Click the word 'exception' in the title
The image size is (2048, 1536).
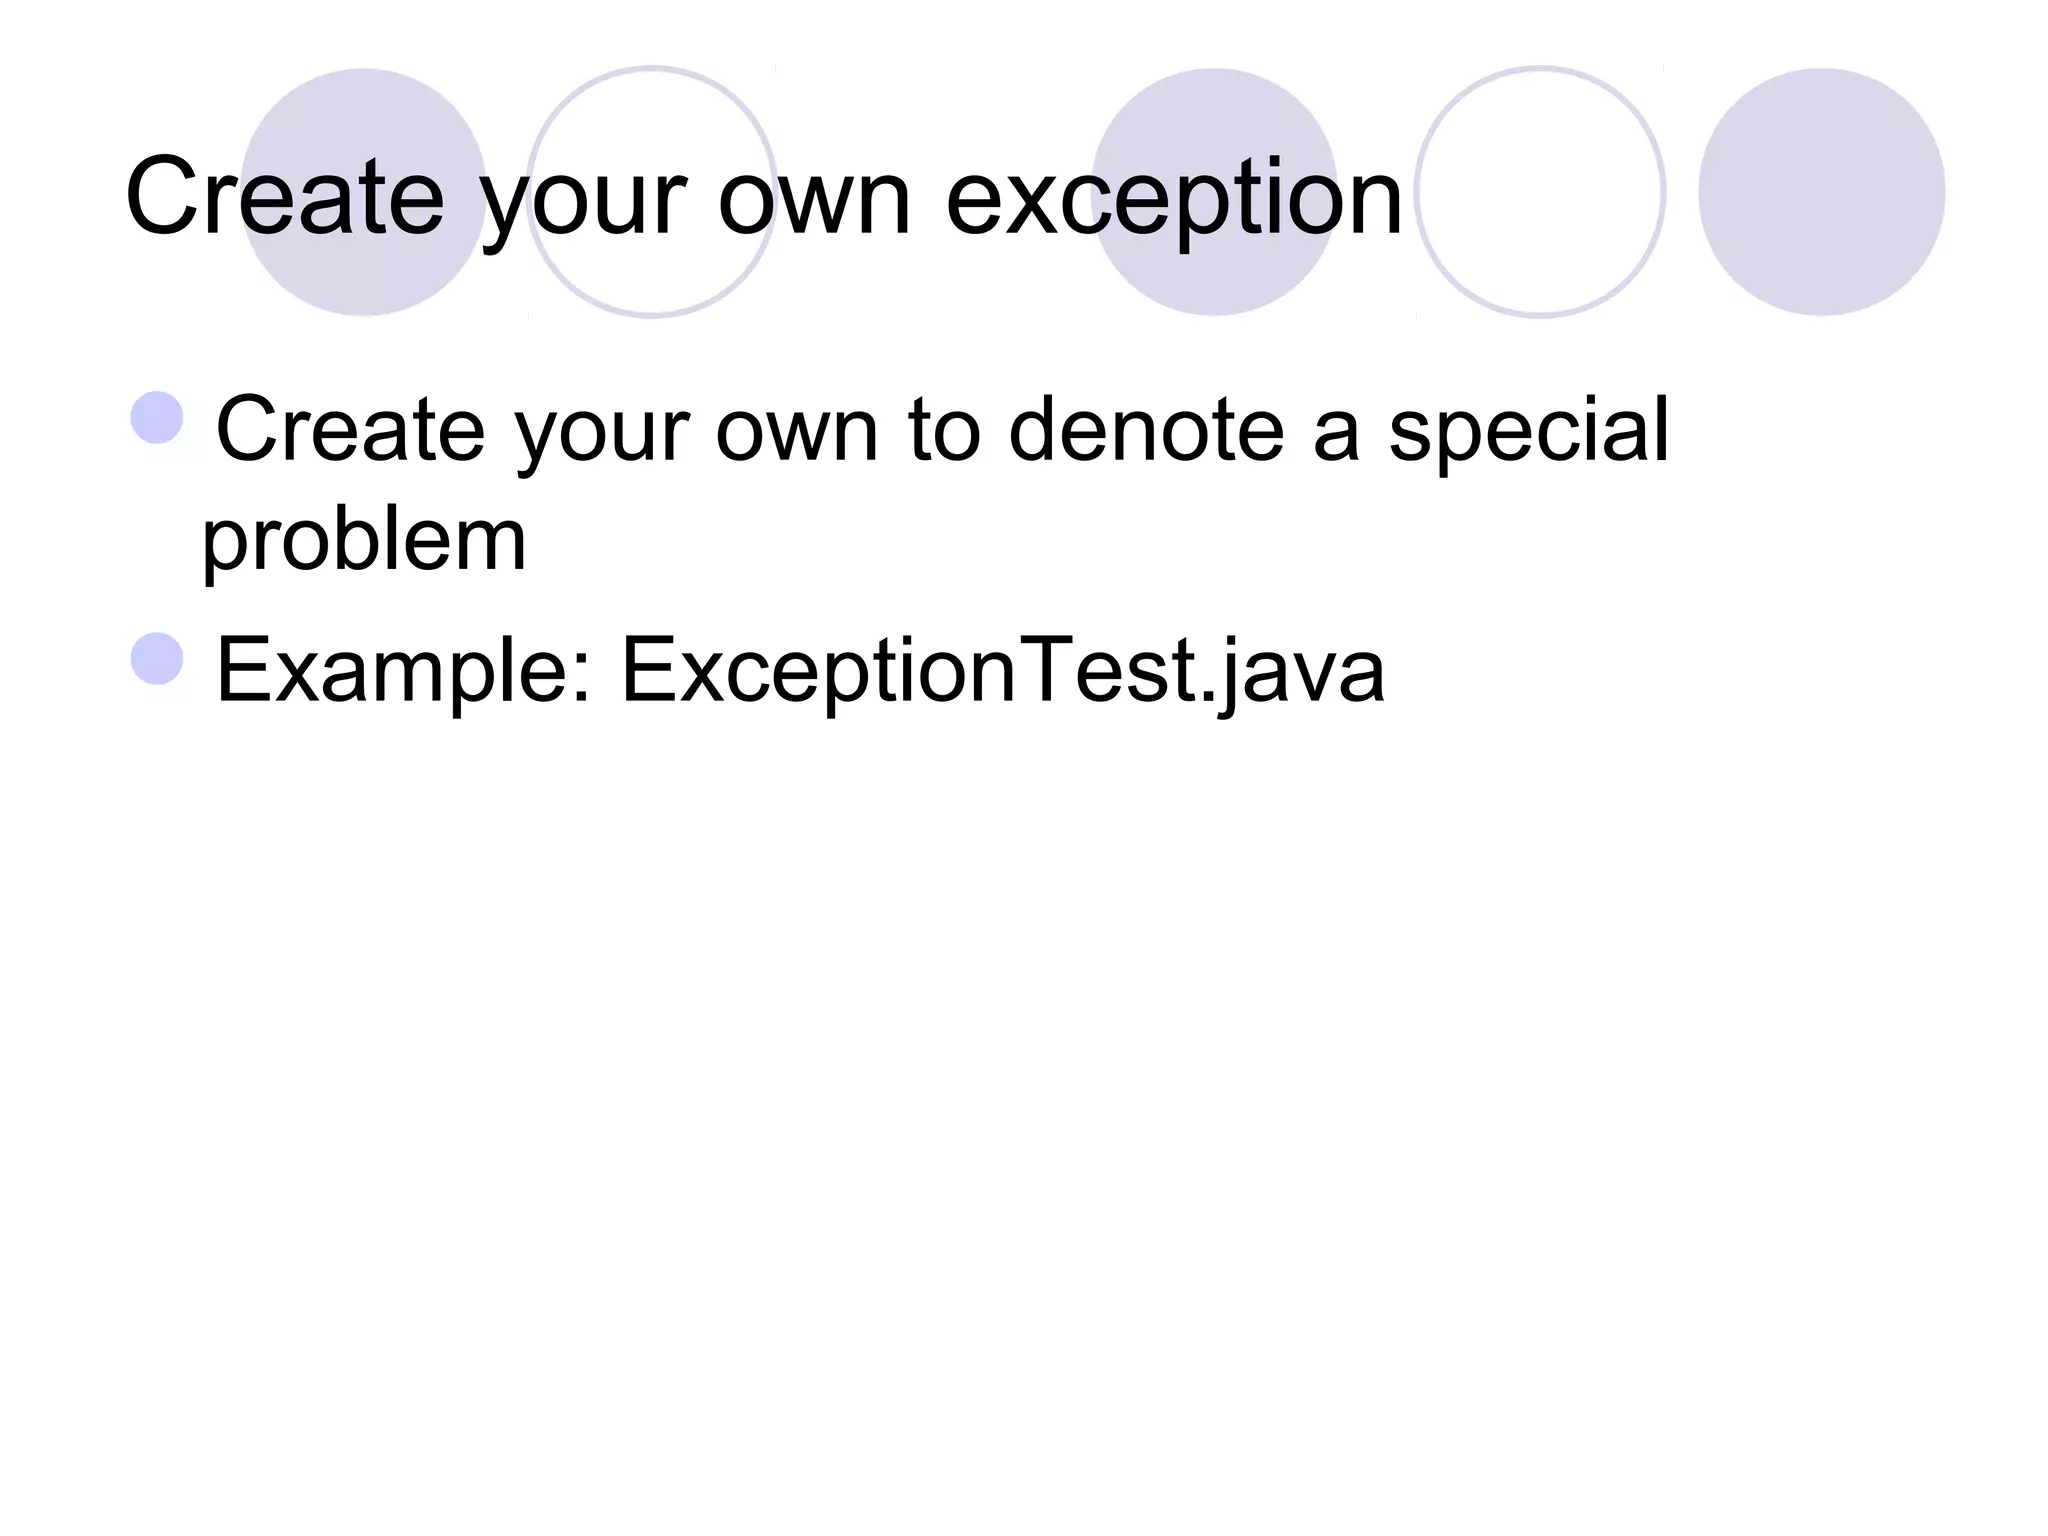click(x=1175, y=200)
